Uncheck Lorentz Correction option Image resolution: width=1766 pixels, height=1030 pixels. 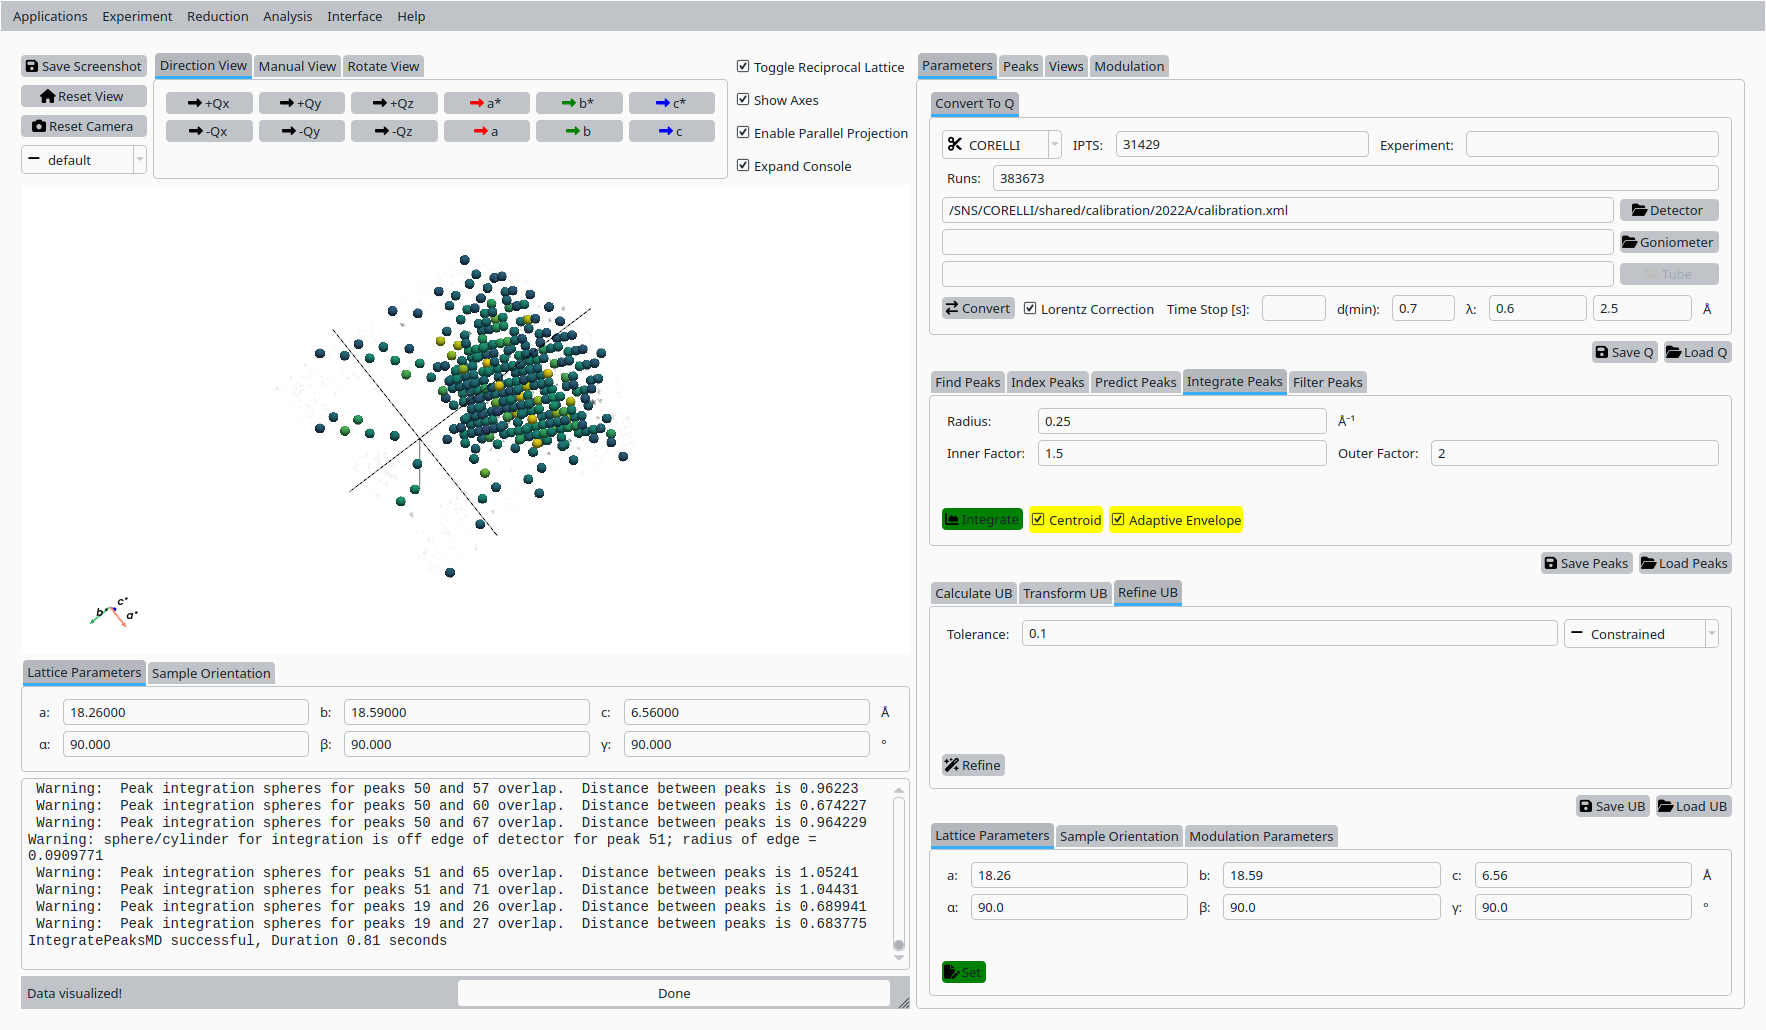pos(1030,309)
